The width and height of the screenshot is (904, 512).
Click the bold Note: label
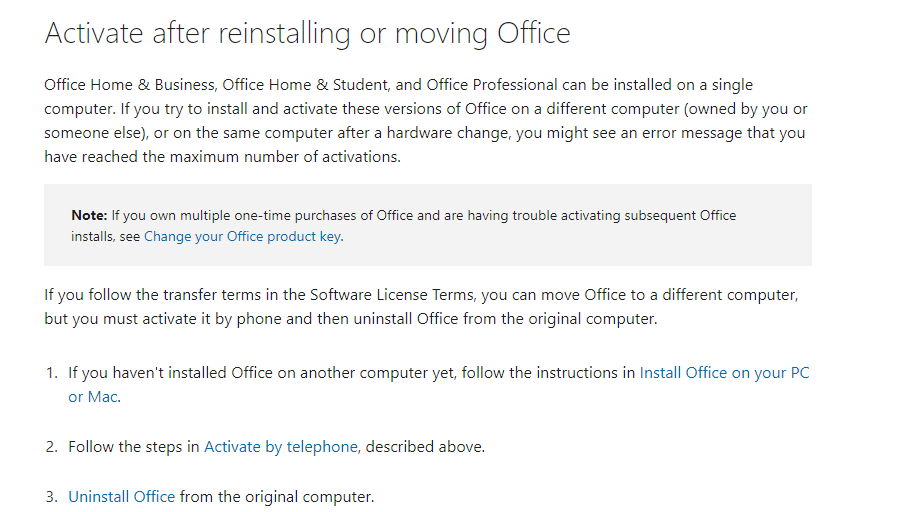click(x=89, y=216)
